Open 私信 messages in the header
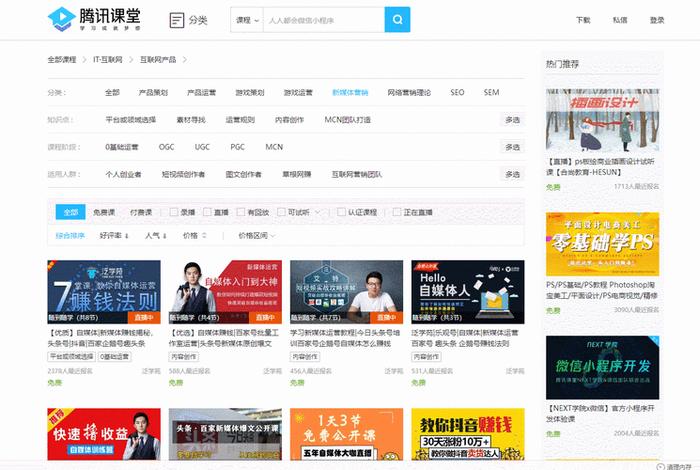Screen dimensions: 700x470 (x=620, y=20)
